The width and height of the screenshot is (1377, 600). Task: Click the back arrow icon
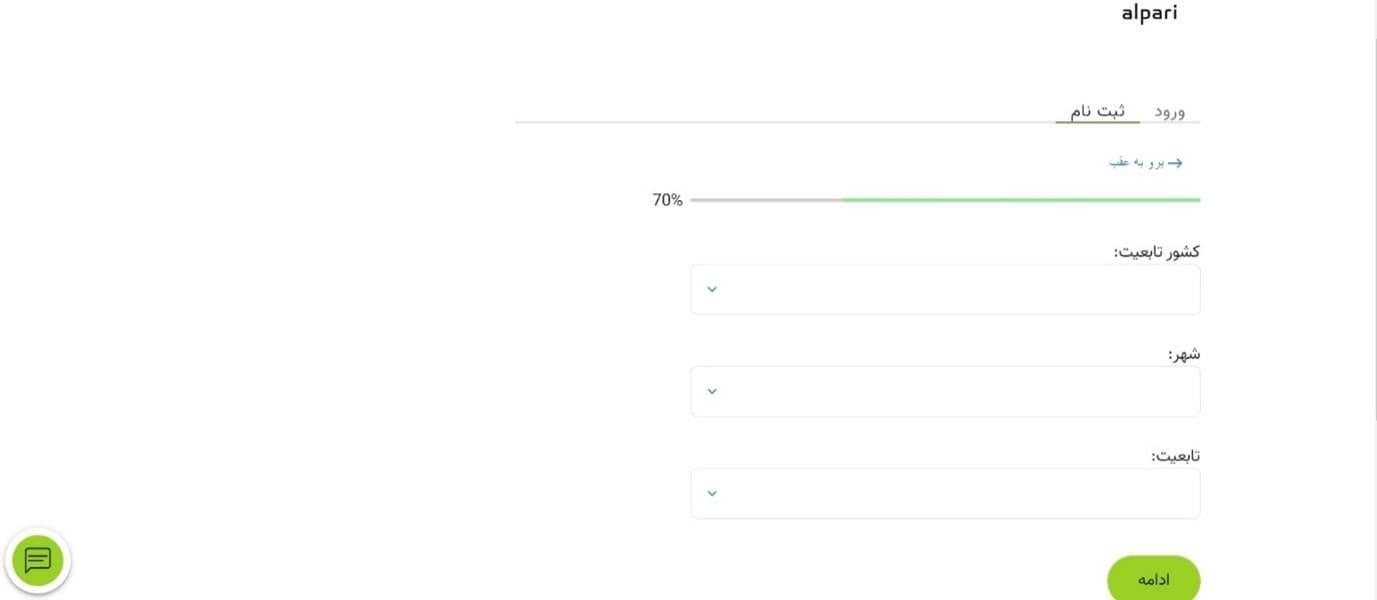pyautogui.click(x=1175, y=163)
